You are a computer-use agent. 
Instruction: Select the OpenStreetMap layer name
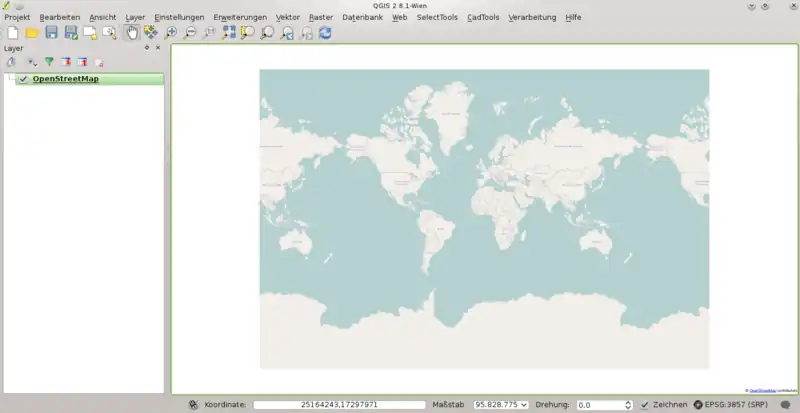pyautogui.click(x=65, y=79)
